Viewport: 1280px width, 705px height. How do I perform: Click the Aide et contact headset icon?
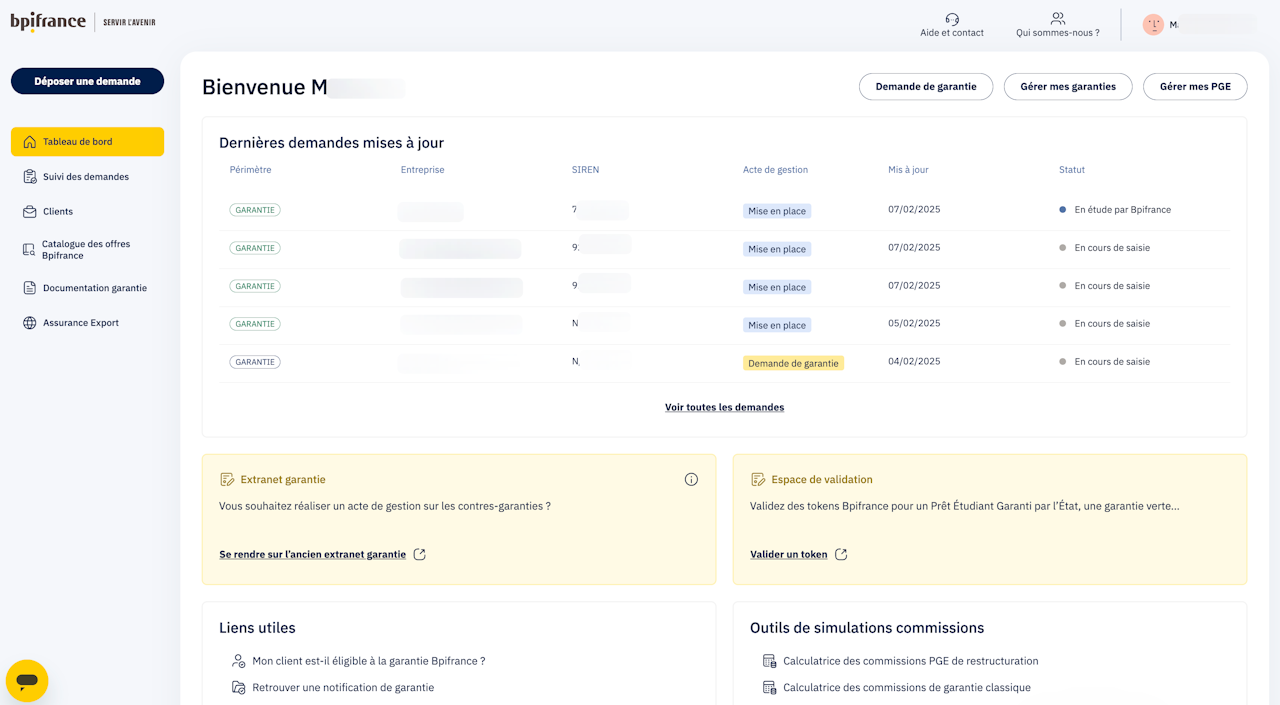coord(951,19)
